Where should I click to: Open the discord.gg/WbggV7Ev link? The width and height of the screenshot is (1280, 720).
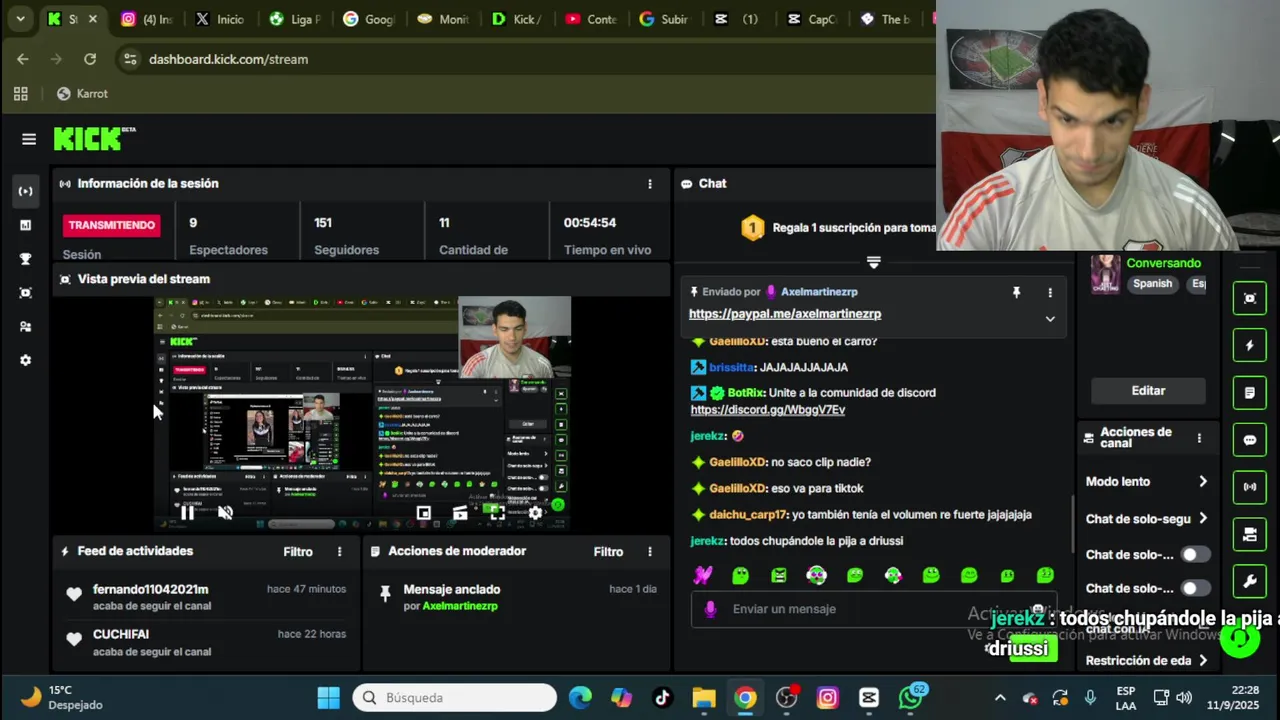pyautogui.click(x=768, y=410)
